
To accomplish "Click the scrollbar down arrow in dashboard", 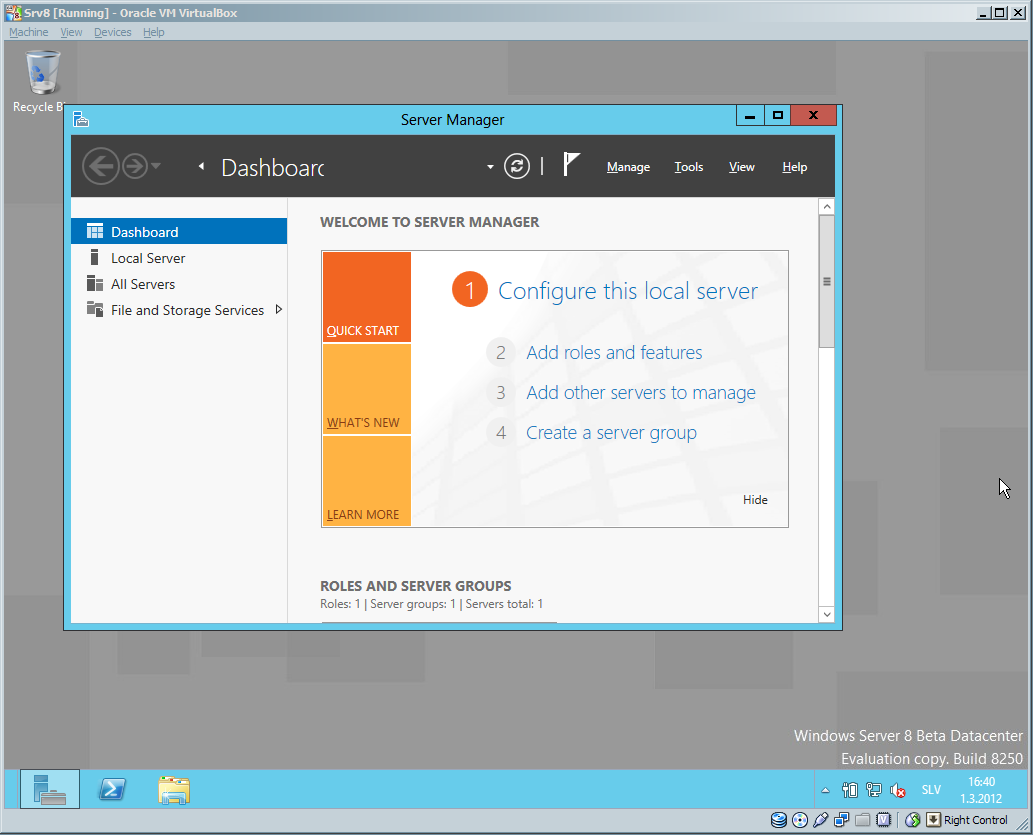I will [827, 614].
